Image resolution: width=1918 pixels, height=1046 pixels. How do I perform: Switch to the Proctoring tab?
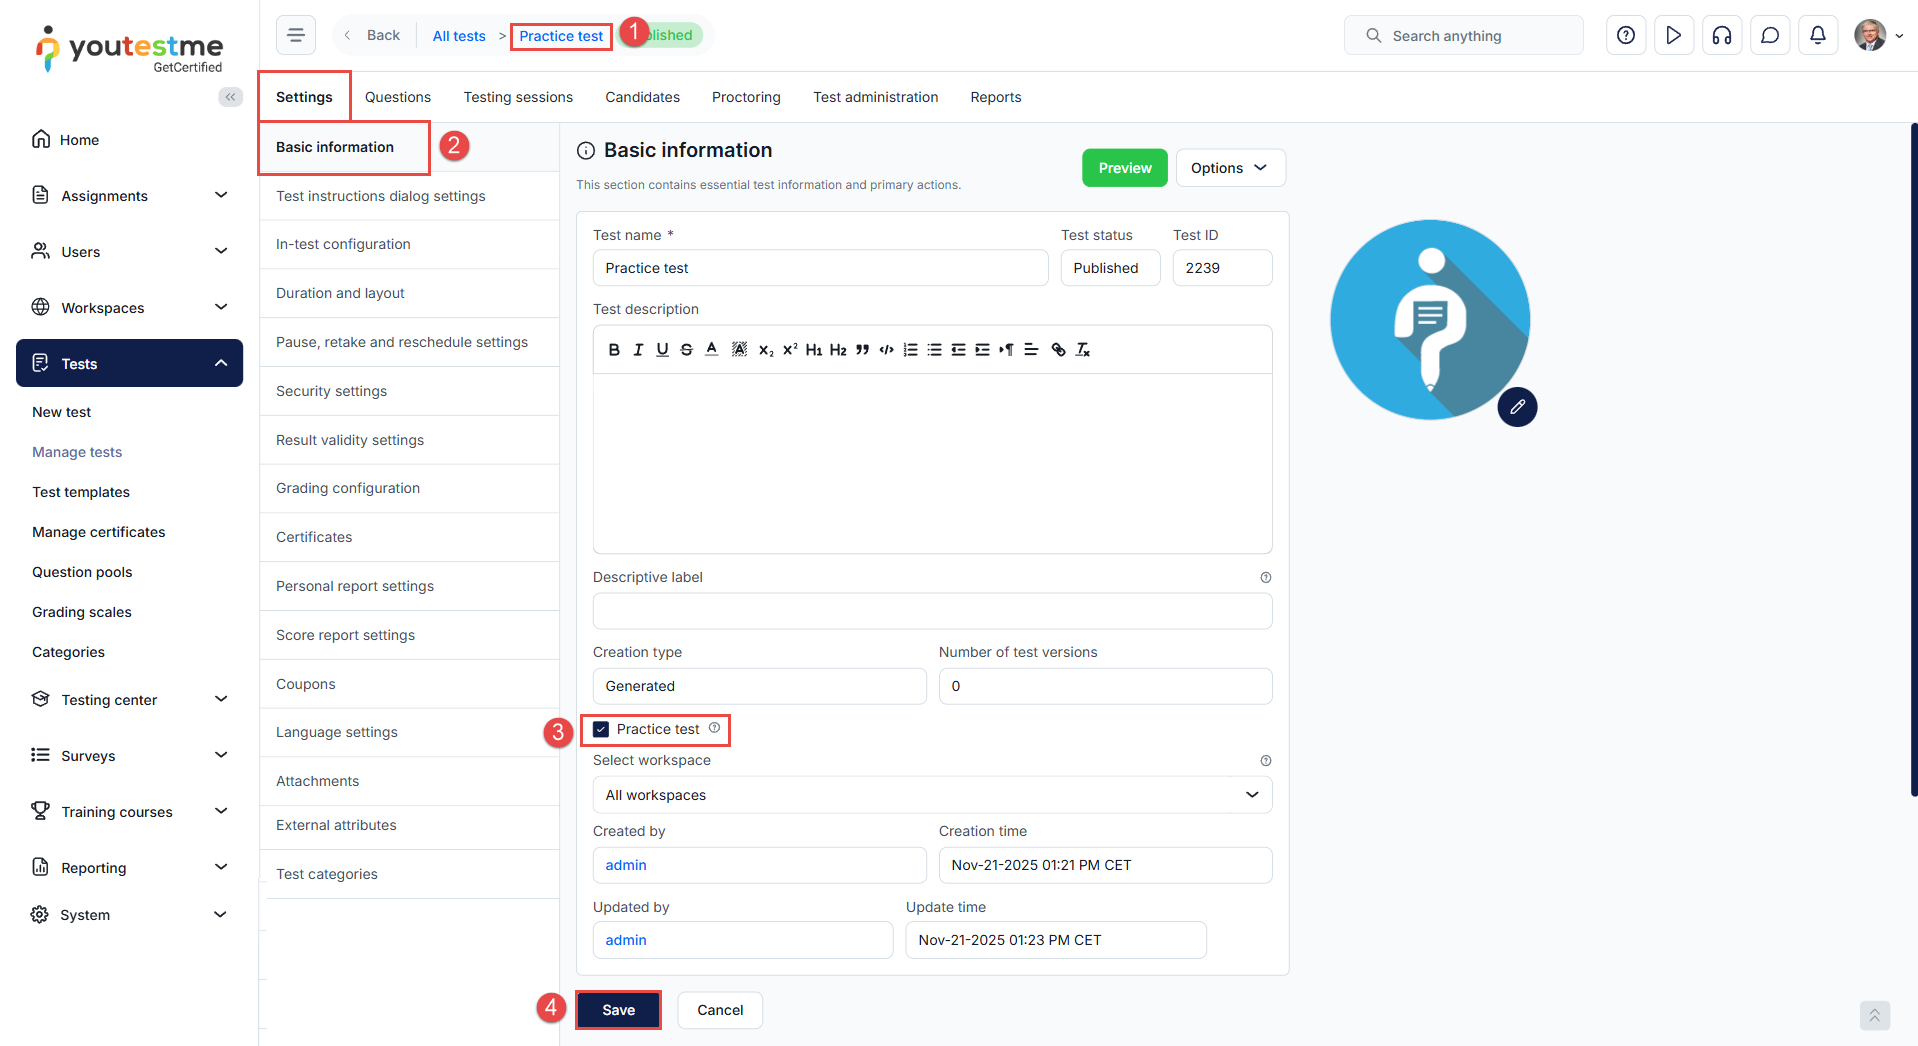pyautogui.click(x=746, y=97)
